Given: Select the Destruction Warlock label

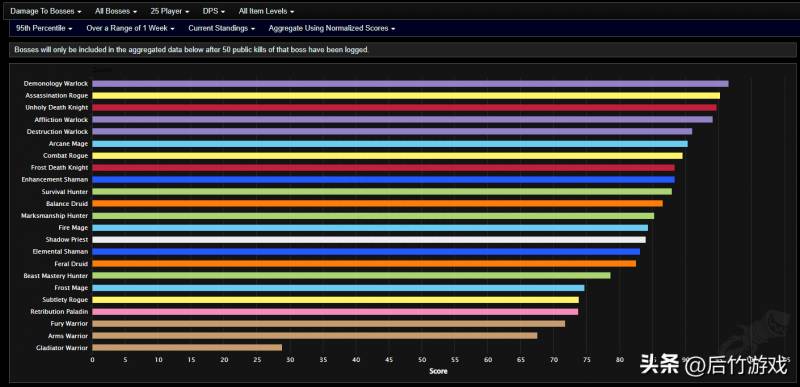Looking at the screenshot, I should coord(58,132).
